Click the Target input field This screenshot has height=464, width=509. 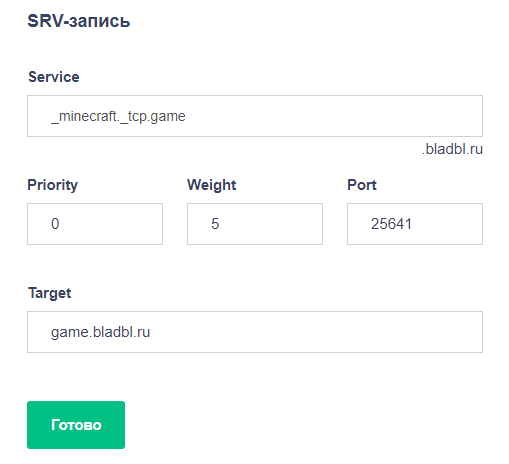[255, 332]
